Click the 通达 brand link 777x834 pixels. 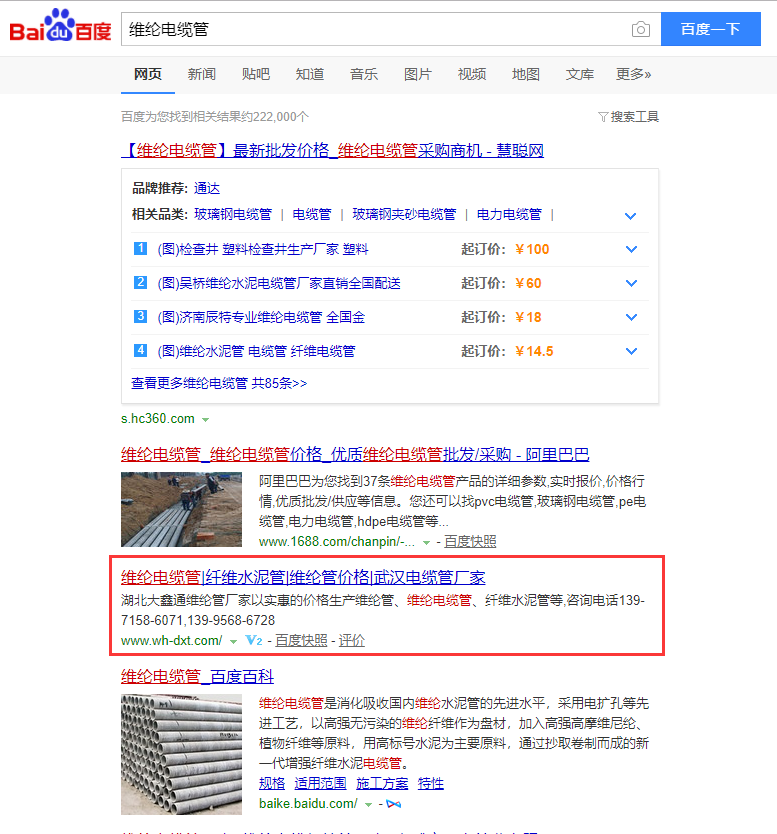click(x=207, y=188)
